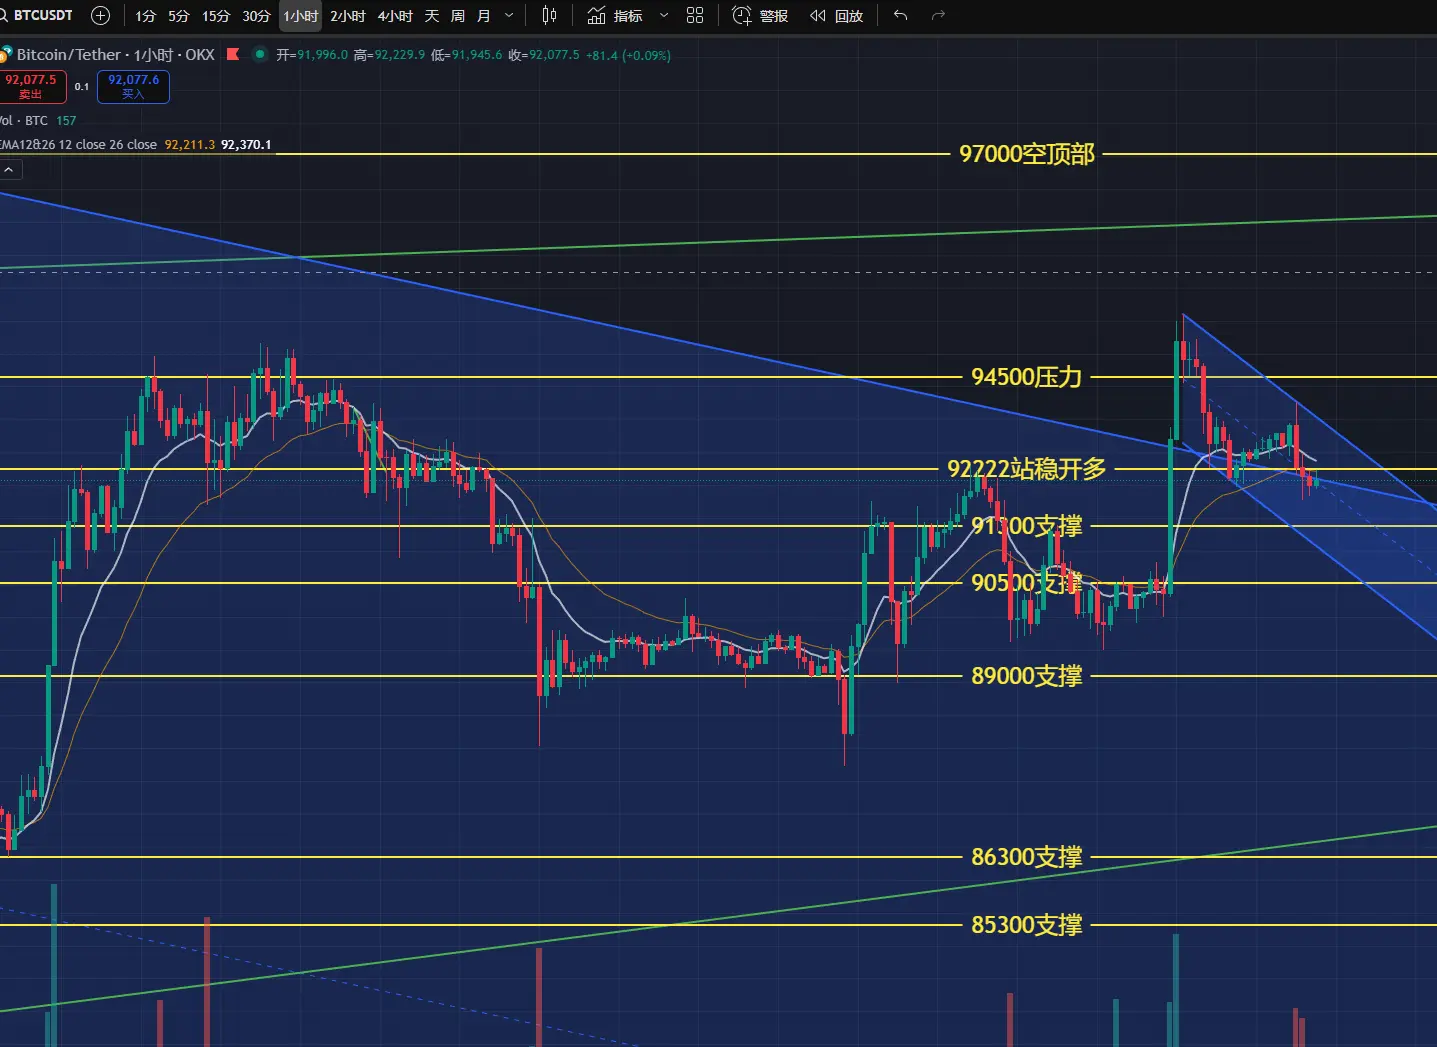Switch to the 30分 interval
1437x1047 pixels.
point(257,16)
